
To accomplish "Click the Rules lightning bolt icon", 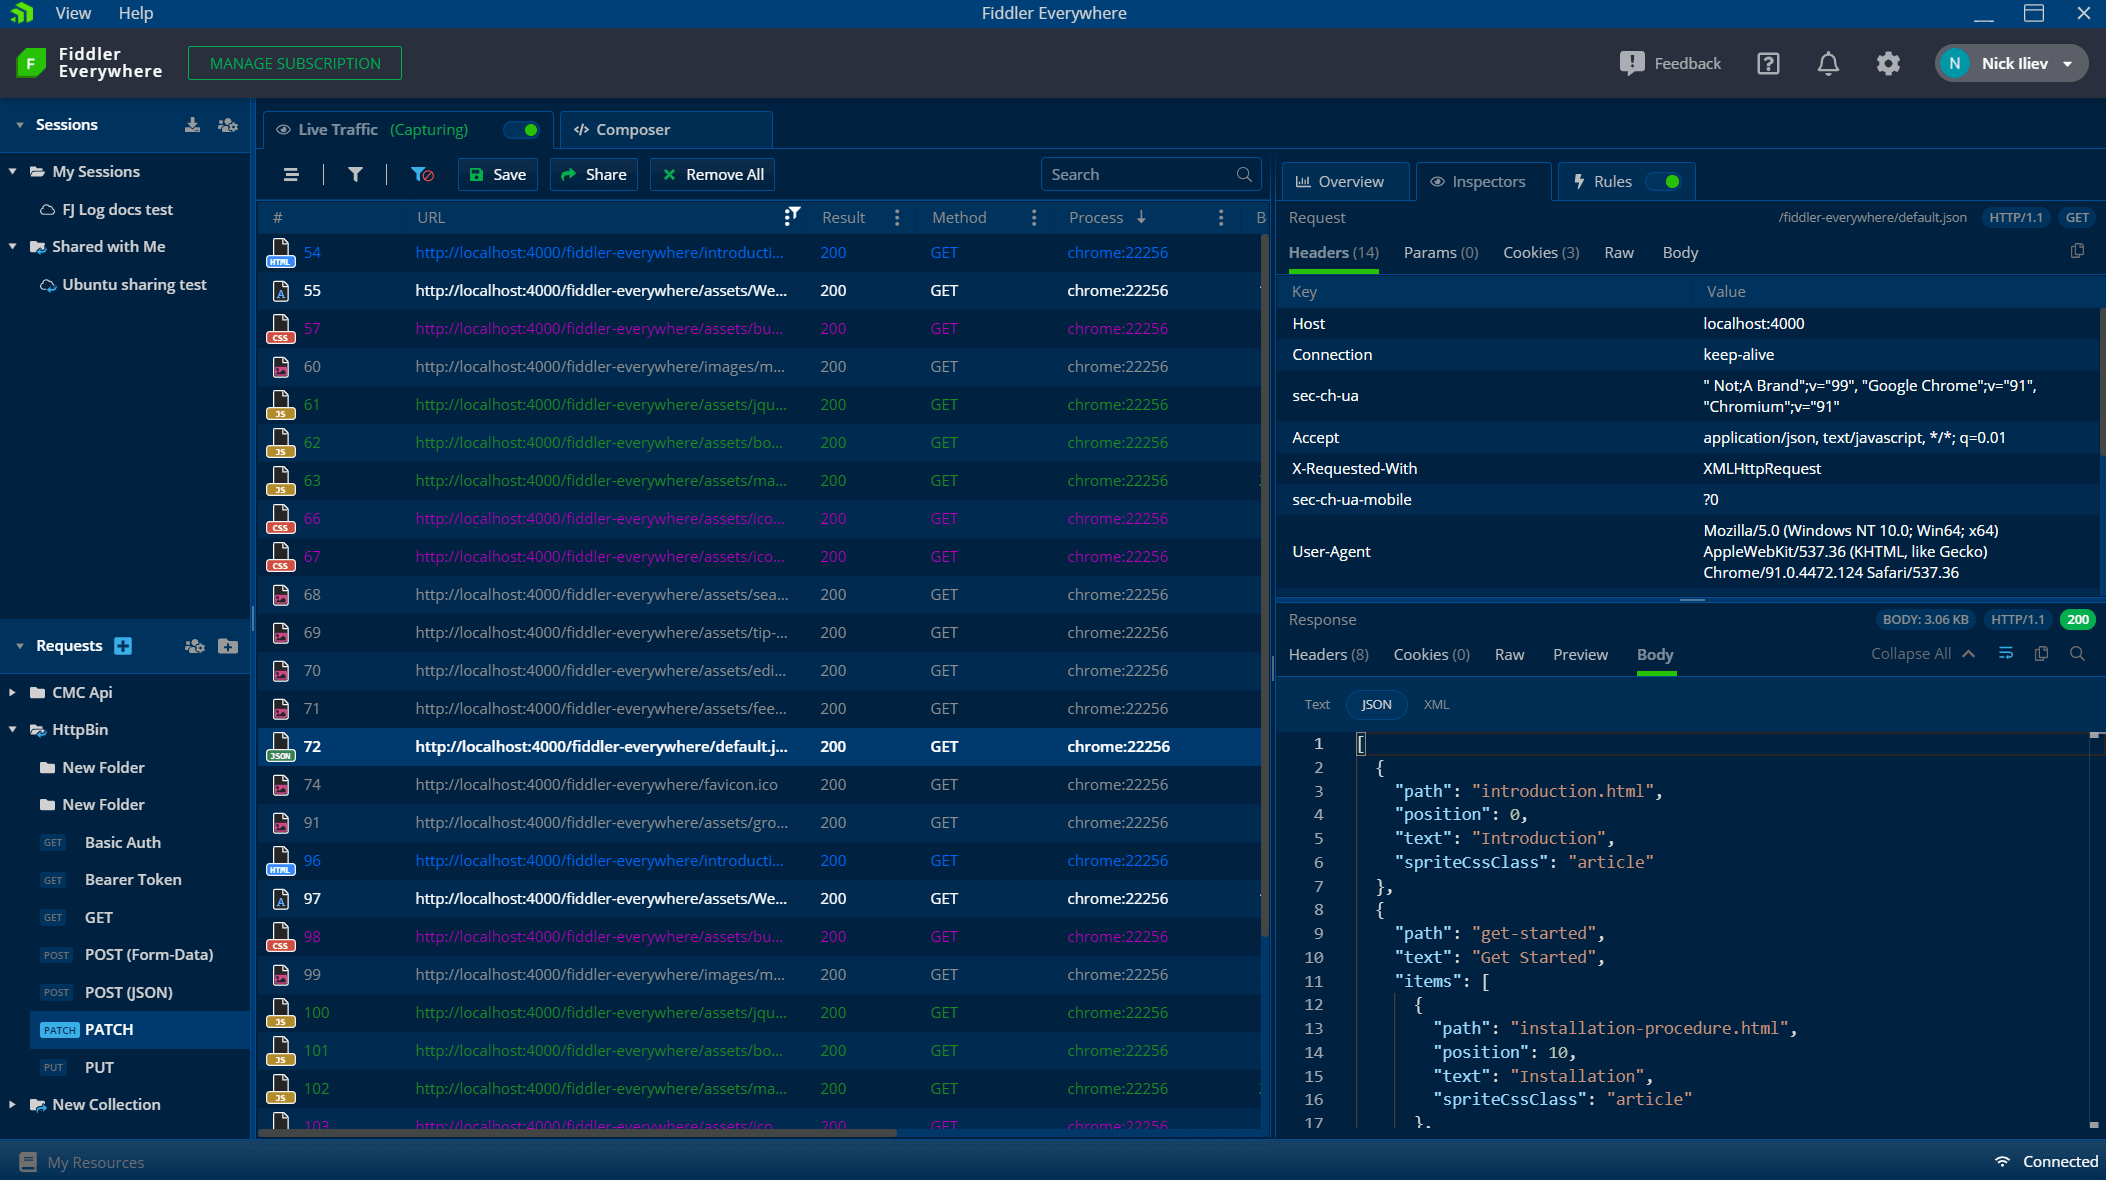I will [1580, 181].
